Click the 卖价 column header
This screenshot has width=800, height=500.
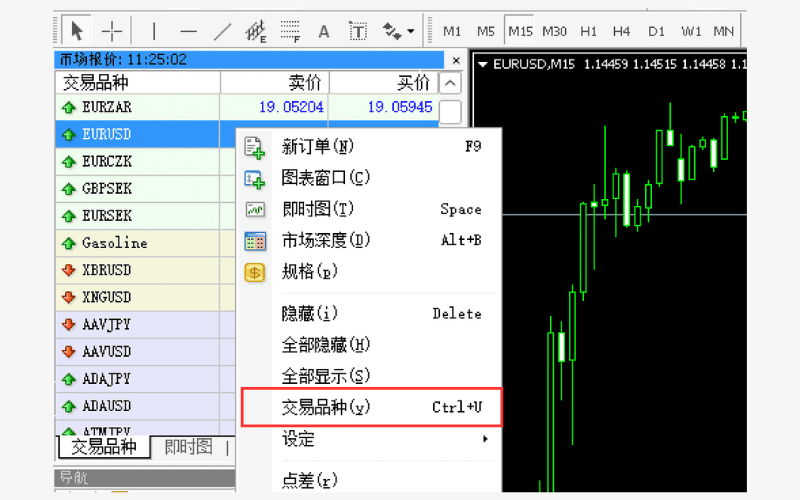[274, 82]
